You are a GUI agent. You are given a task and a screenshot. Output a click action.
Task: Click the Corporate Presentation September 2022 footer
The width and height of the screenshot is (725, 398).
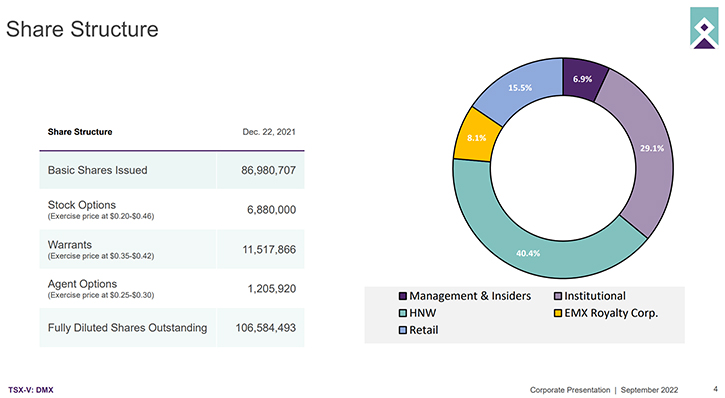pyautogui.click(x=604, y=390)
